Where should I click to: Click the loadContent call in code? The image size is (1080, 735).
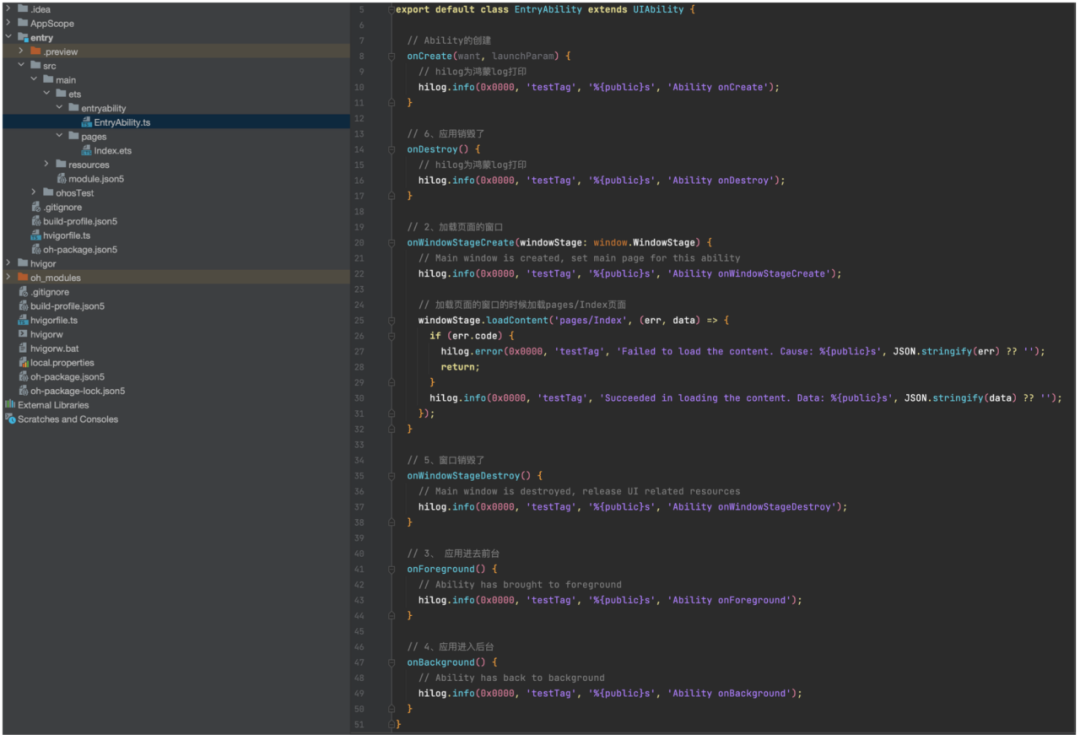tap(517, 320)
